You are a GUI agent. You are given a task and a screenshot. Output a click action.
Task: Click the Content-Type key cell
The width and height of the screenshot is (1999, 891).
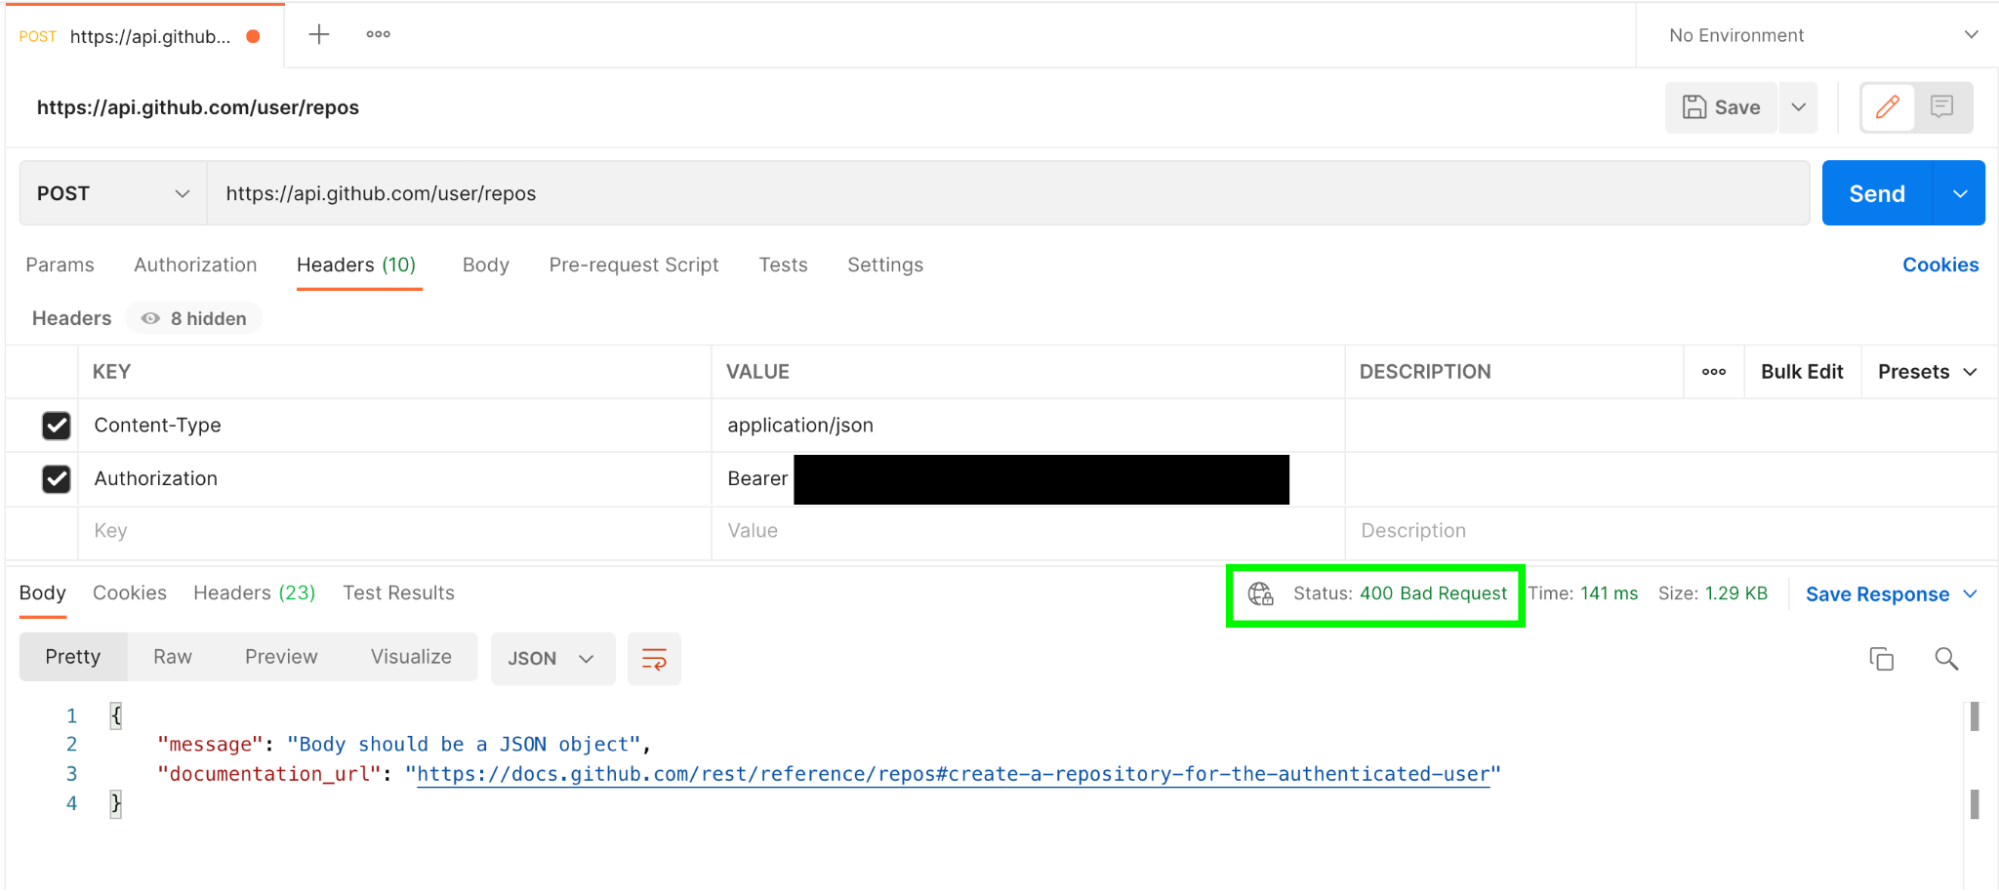394,426
